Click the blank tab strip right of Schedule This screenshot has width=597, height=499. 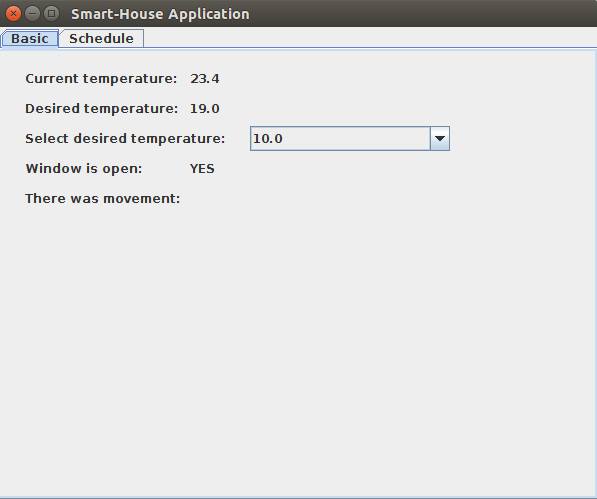pos(369,38)
